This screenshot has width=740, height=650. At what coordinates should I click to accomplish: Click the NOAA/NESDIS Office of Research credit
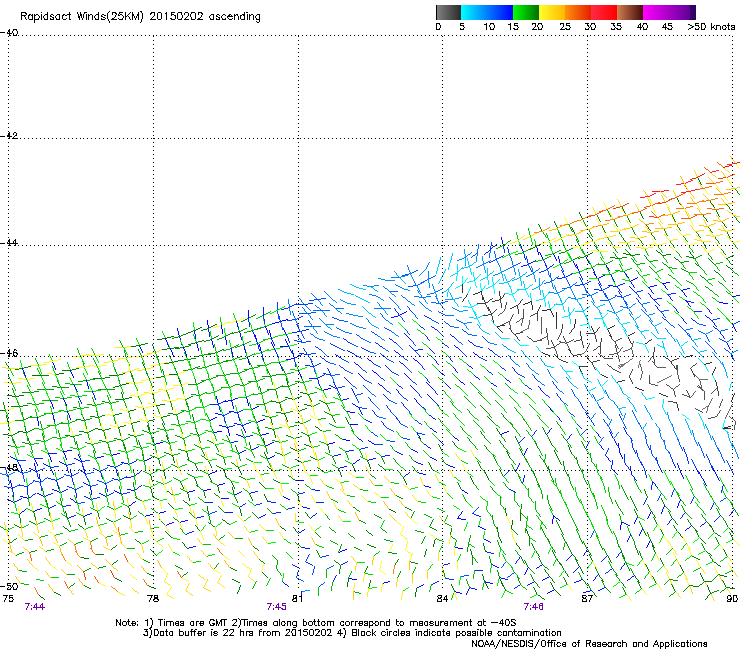pos(589,644)
